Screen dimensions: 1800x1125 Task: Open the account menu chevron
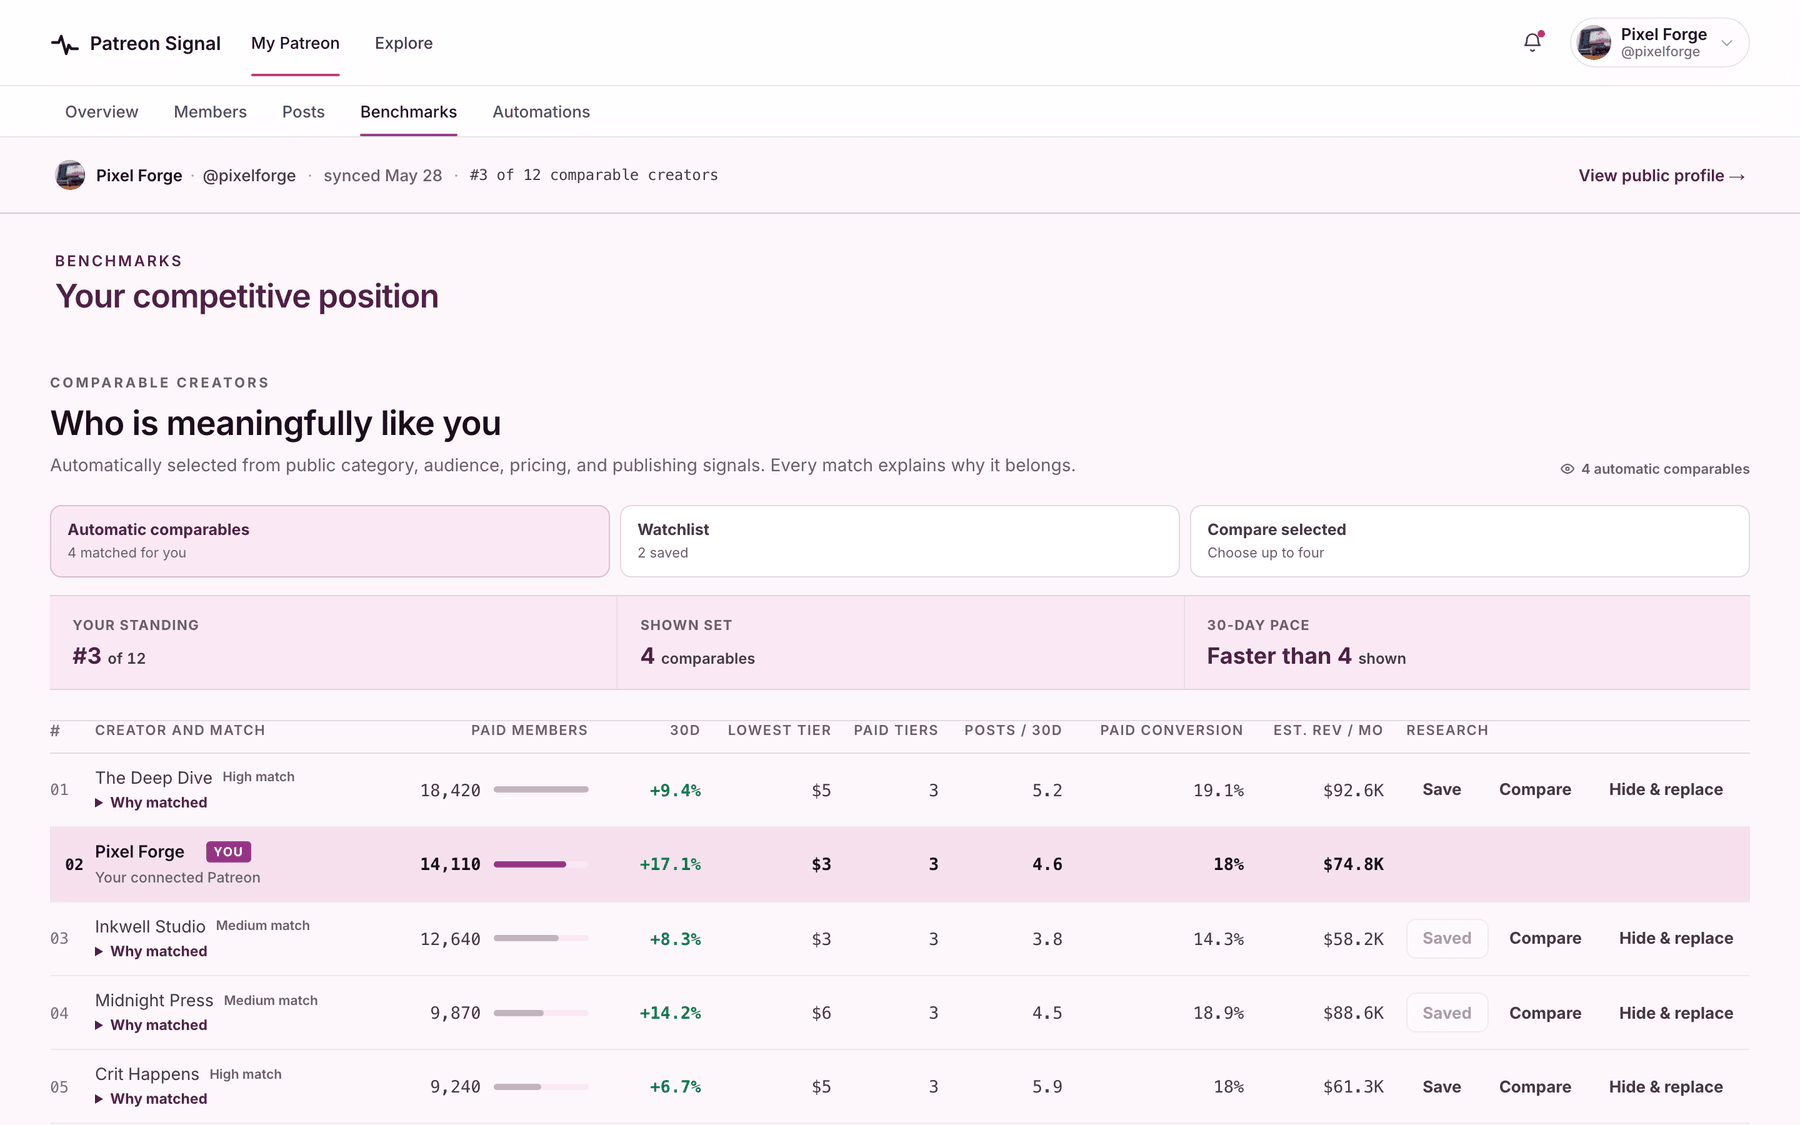(x=1726, y=43)
